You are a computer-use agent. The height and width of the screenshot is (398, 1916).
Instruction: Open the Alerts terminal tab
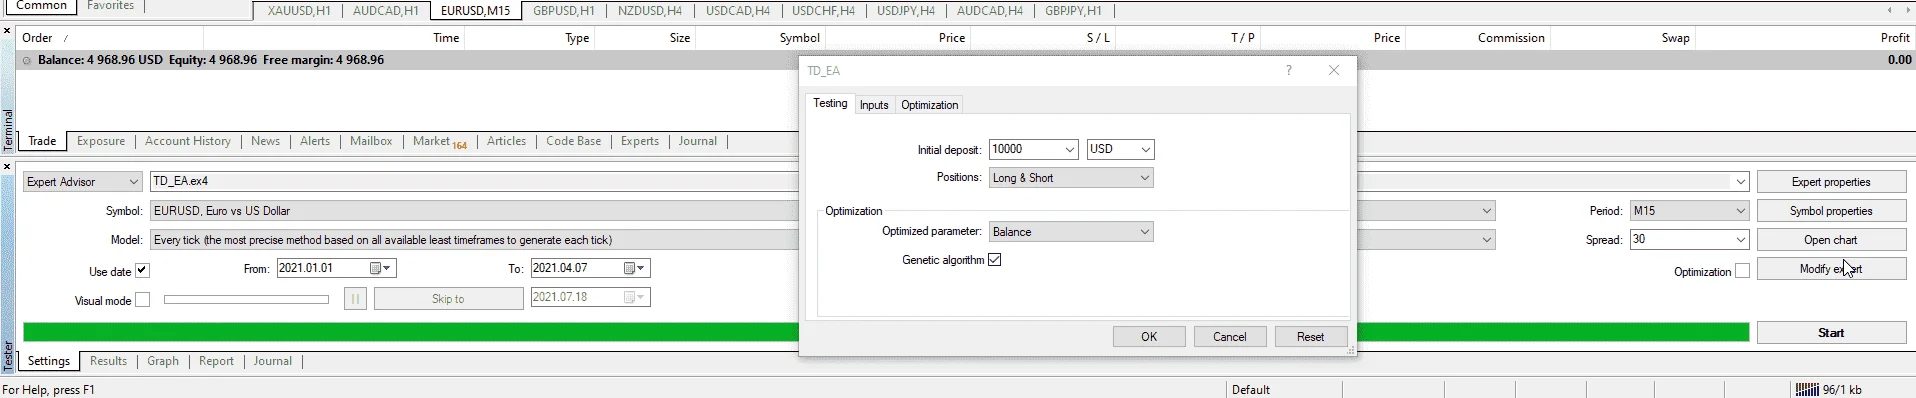(x=315, y=141)
